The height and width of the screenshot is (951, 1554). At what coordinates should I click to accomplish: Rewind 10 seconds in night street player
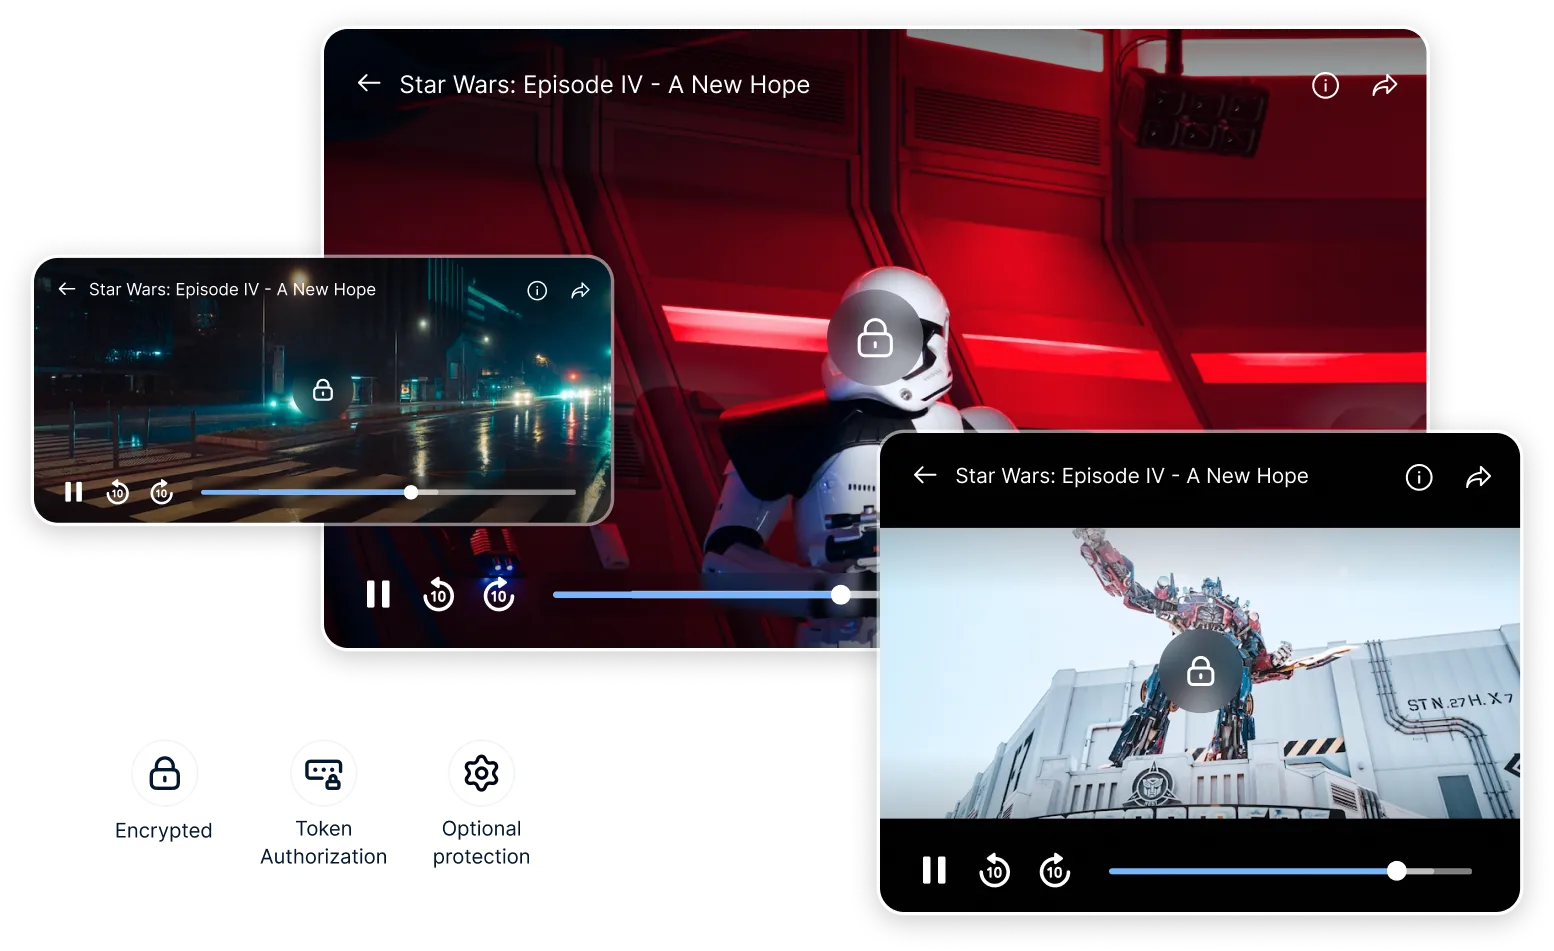click(x=117, y=492)
